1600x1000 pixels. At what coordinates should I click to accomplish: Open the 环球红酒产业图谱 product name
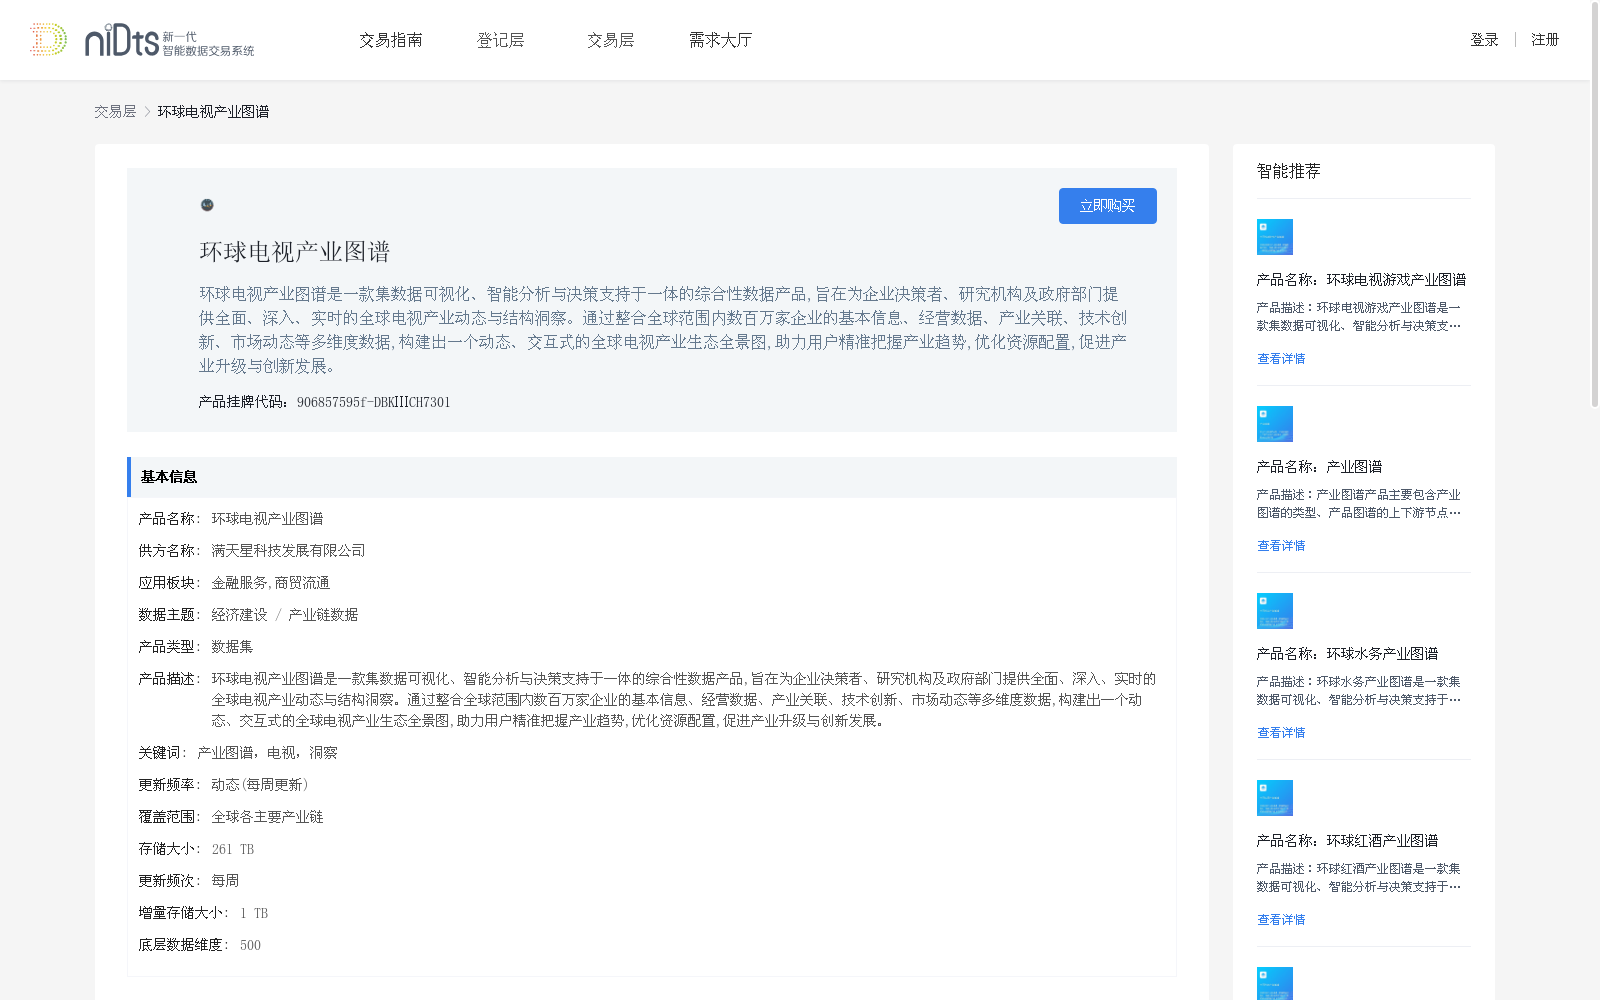(1347, 841)
